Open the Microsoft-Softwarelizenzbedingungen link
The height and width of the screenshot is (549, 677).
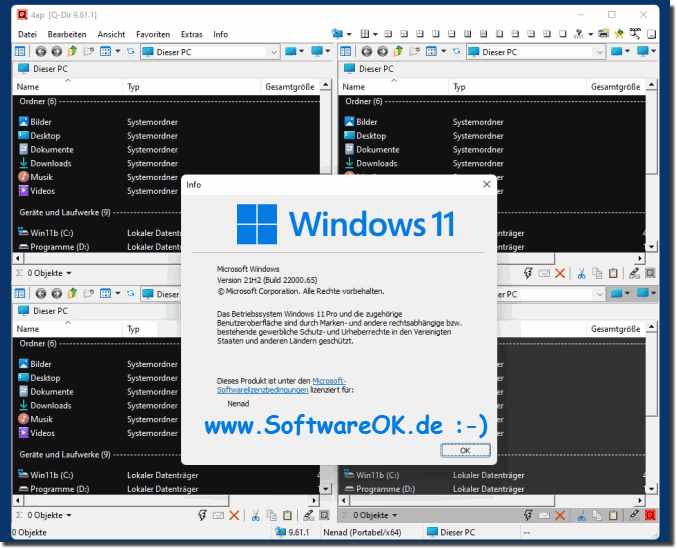tap(283, 385)
